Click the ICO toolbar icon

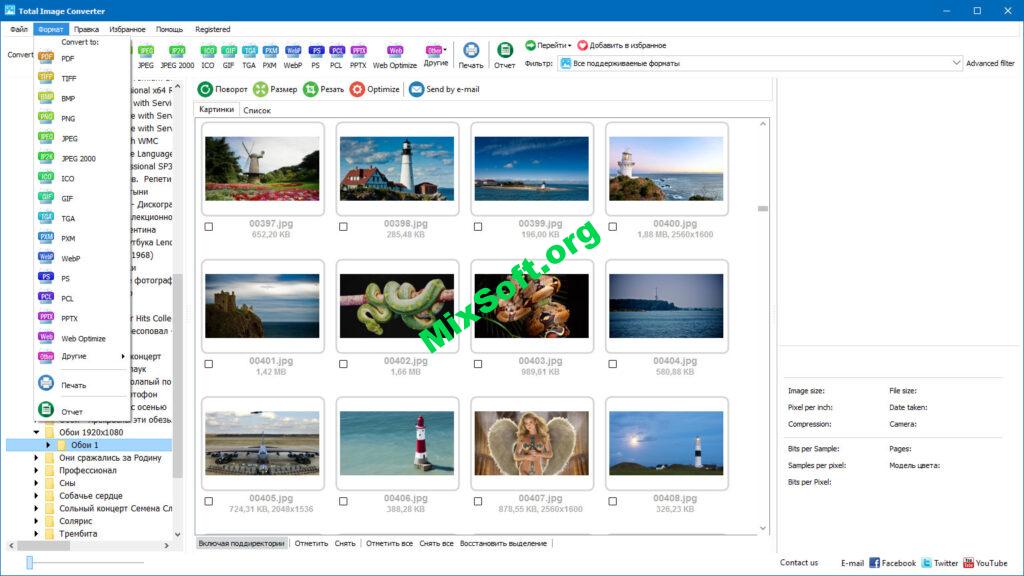click(208, 57)
